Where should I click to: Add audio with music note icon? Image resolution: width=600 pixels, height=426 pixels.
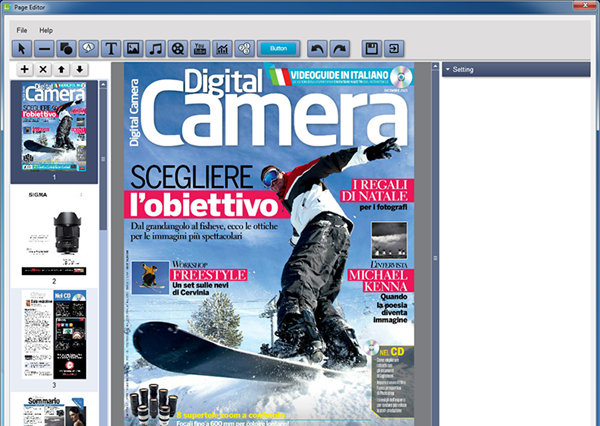(x=154, y=48)
